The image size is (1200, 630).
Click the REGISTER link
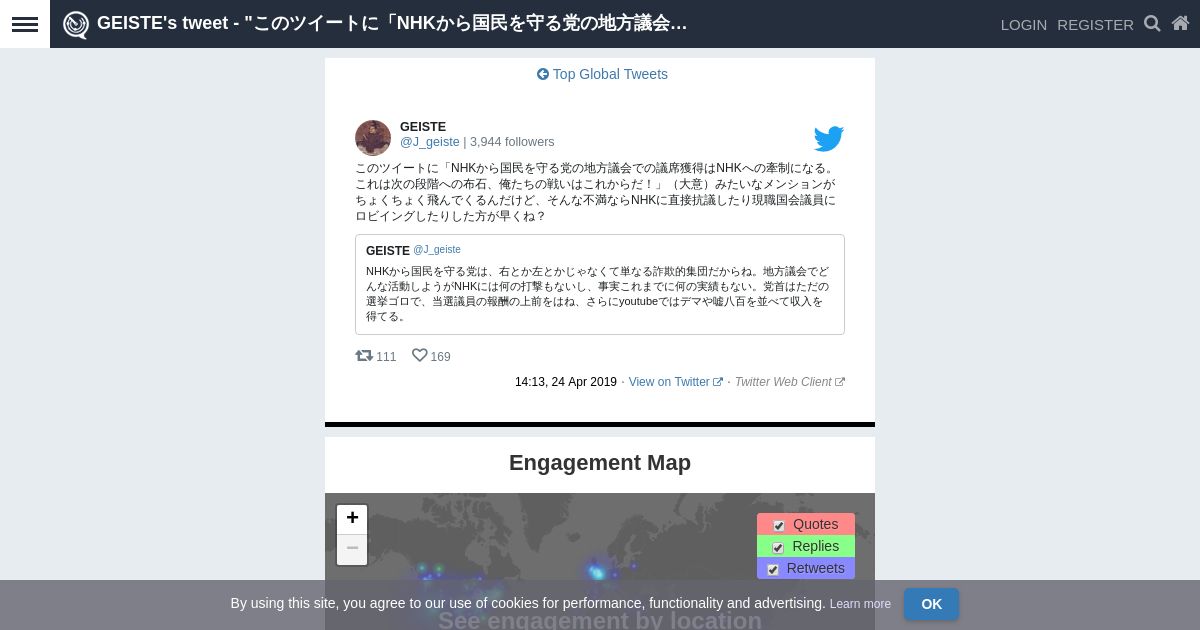pyautogui.click(x=1095, y=25)
